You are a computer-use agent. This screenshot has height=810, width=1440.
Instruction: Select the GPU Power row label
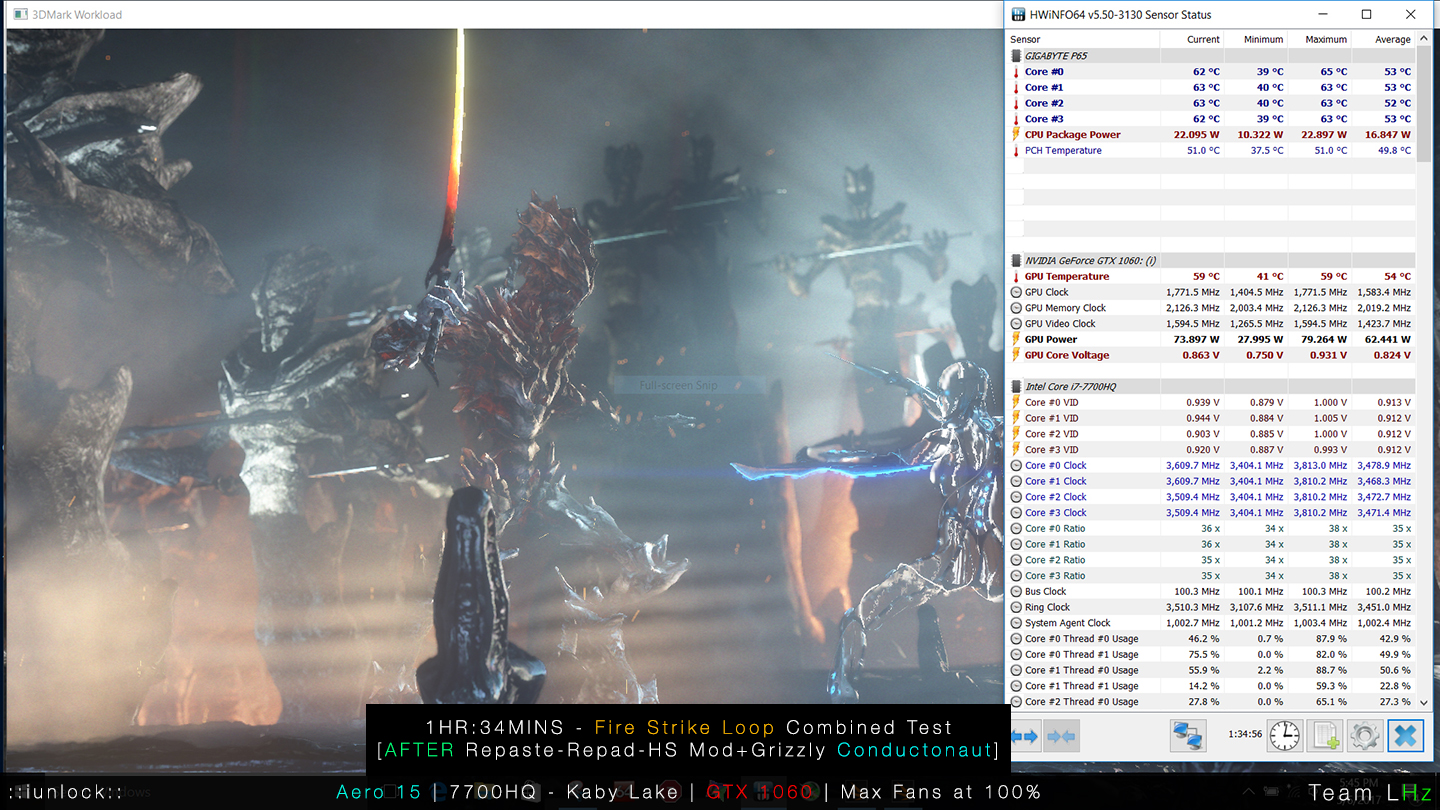1051,340
